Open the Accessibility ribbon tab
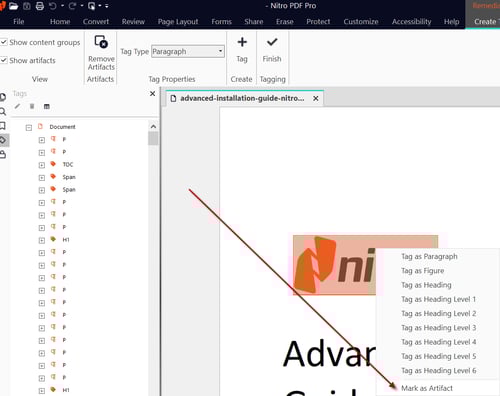 (412, 22)
